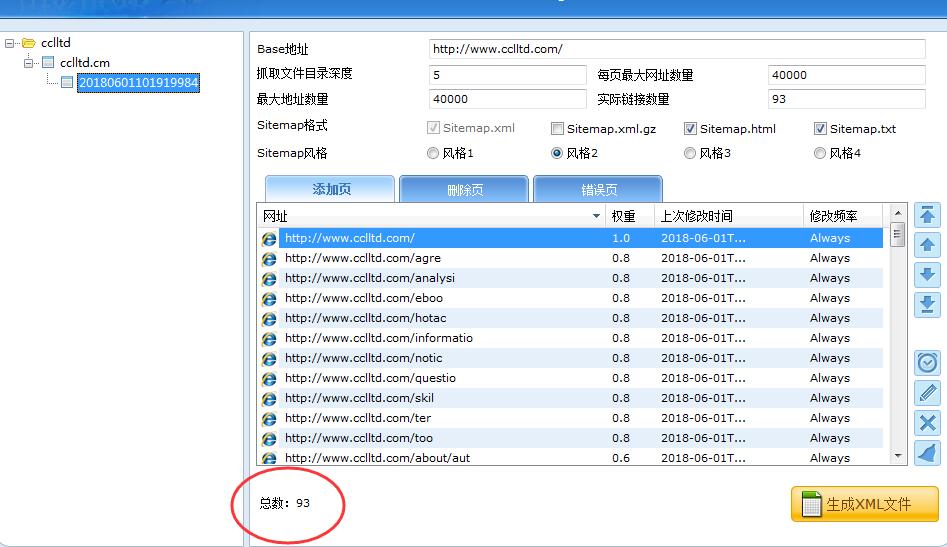The height and width of the screenshot is (547, 947).
Task: Click the 总数: 93 total label
Action: point(284,503)
